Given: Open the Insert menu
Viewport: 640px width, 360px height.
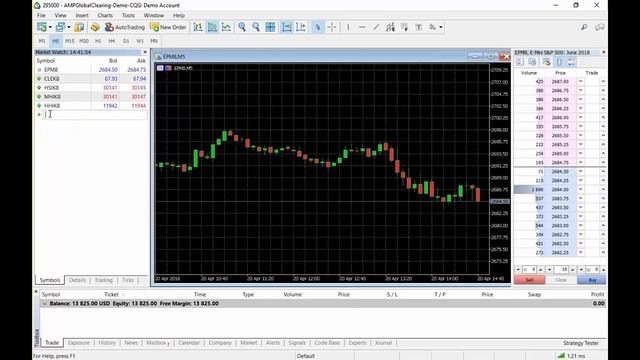Looking at the screenshot, I should click(x=82, y=15).
